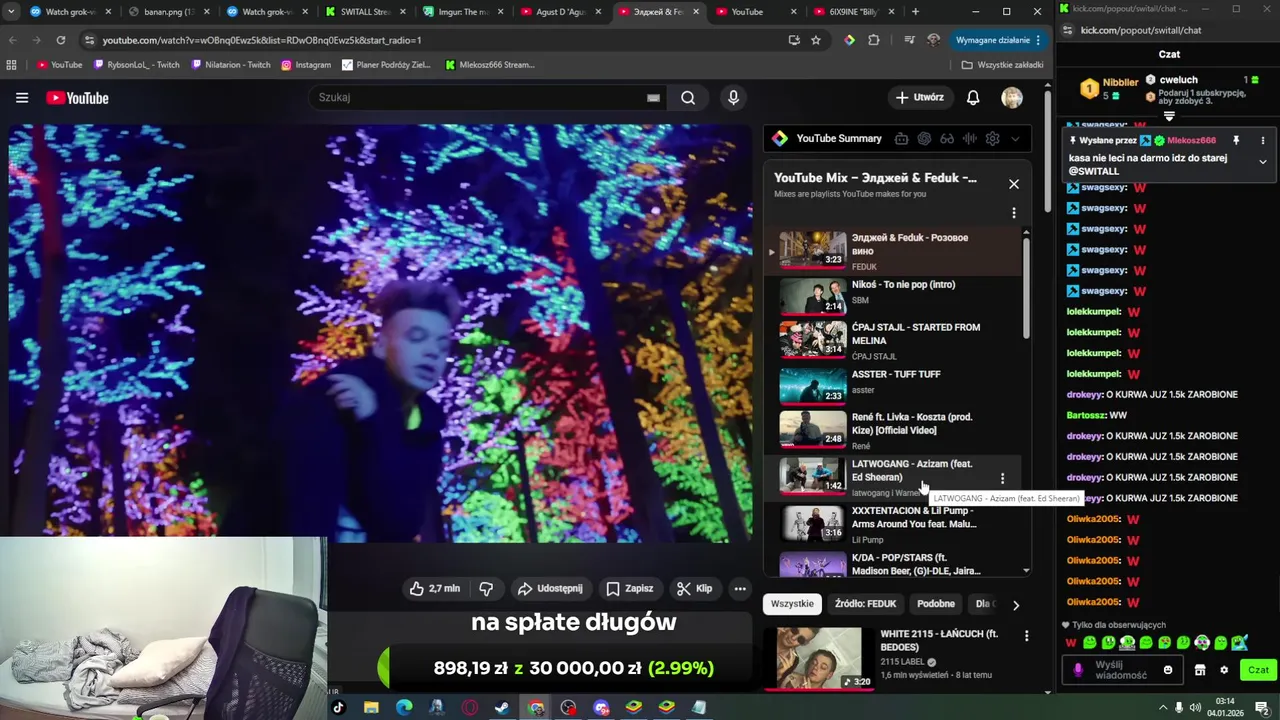The width and height of the screenshot is (1280, 720).
Task: Open more video actions three-dot menu
Action: point(740,589)
